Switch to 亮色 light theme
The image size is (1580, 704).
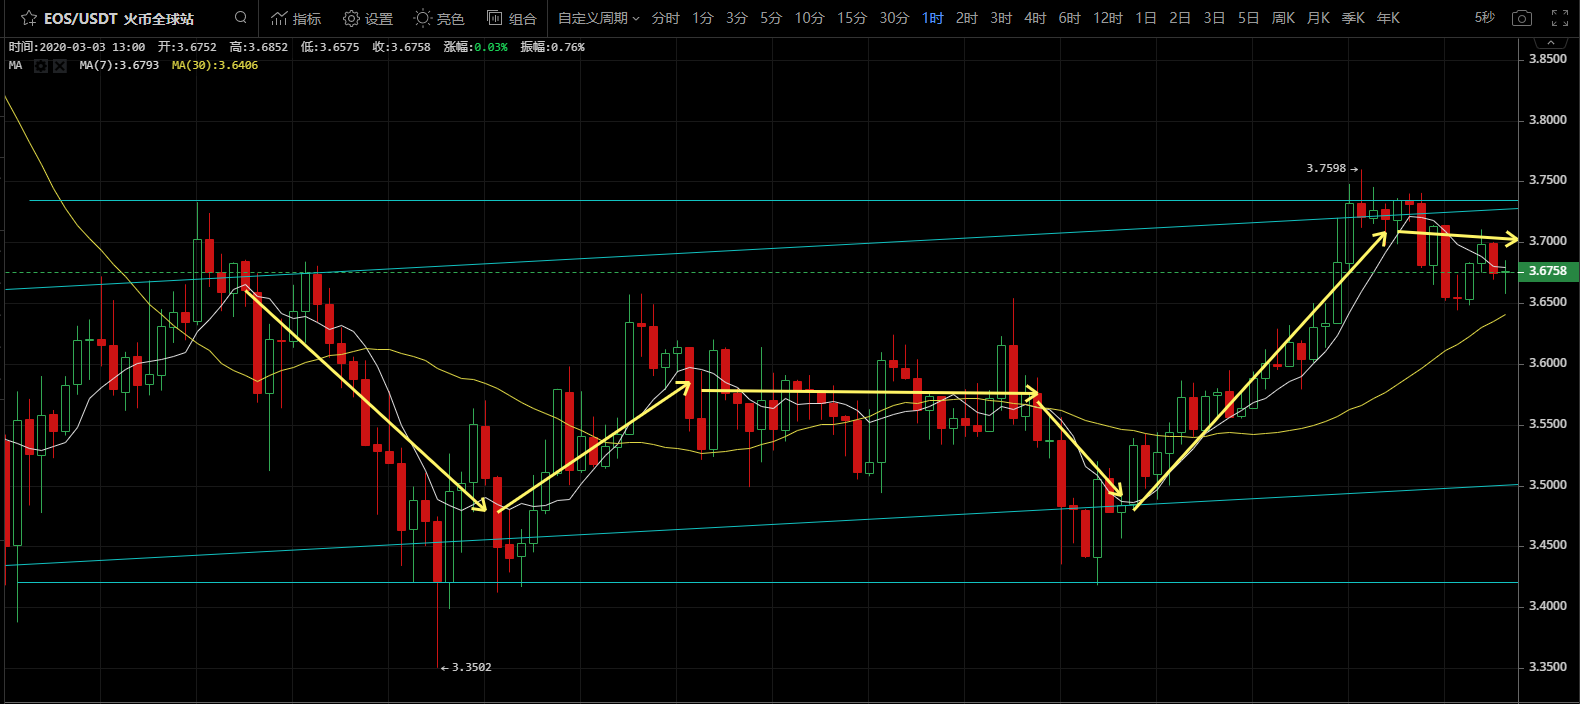[439, 18]
